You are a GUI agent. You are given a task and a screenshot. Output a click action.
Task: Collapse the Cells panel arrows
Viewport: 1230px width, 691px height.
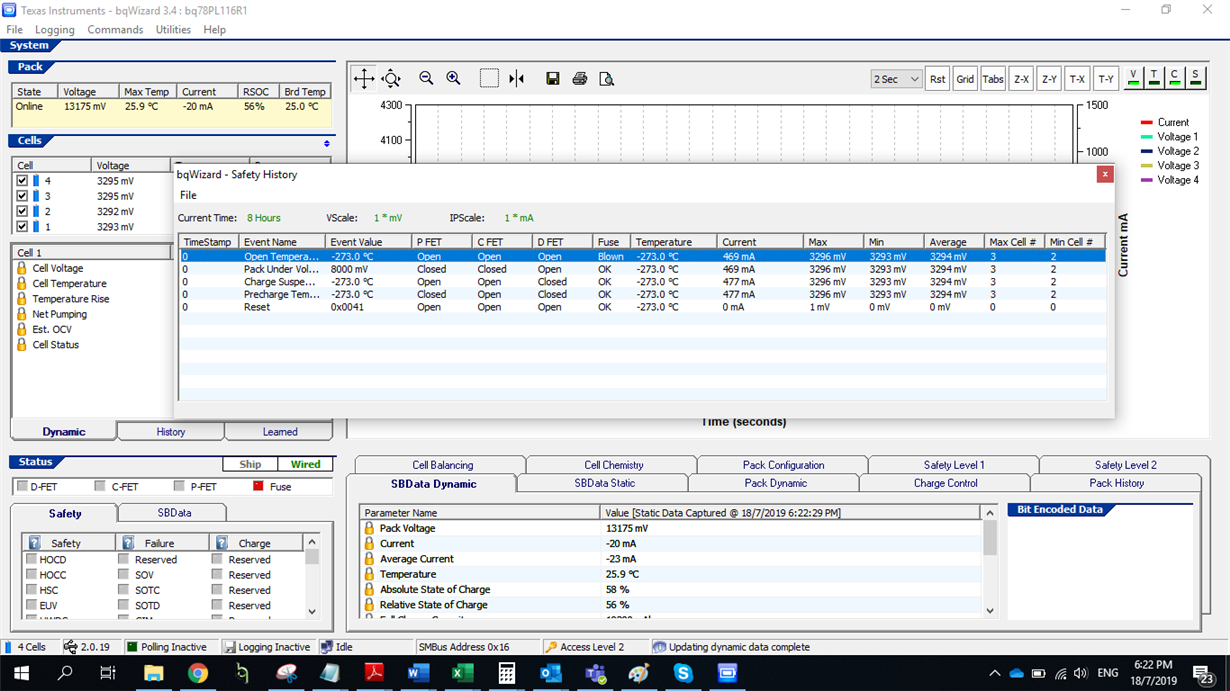(327, 143)
